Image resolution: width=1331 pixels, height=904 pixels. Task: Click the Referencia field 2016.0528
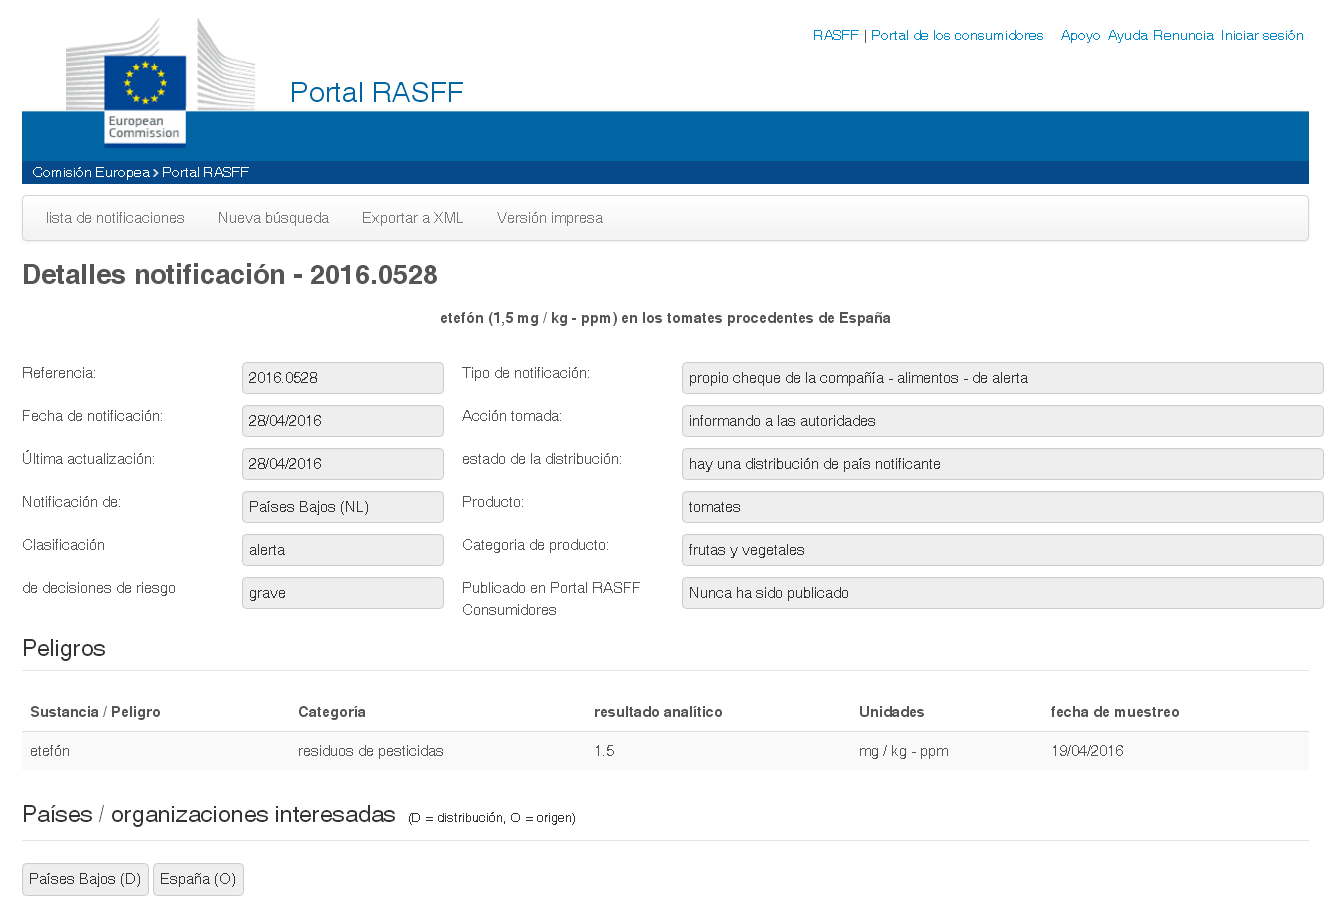click(342, 378)
